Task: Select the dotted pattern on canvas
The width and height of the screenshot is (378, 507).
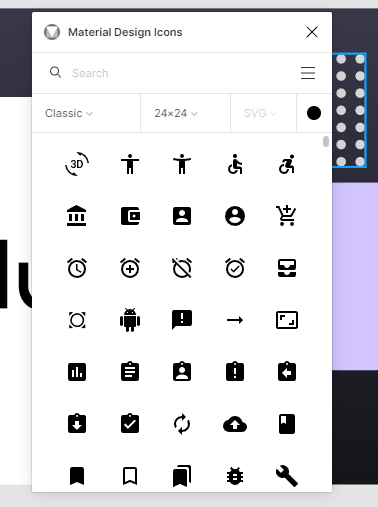Action: (x=349, y=110)
